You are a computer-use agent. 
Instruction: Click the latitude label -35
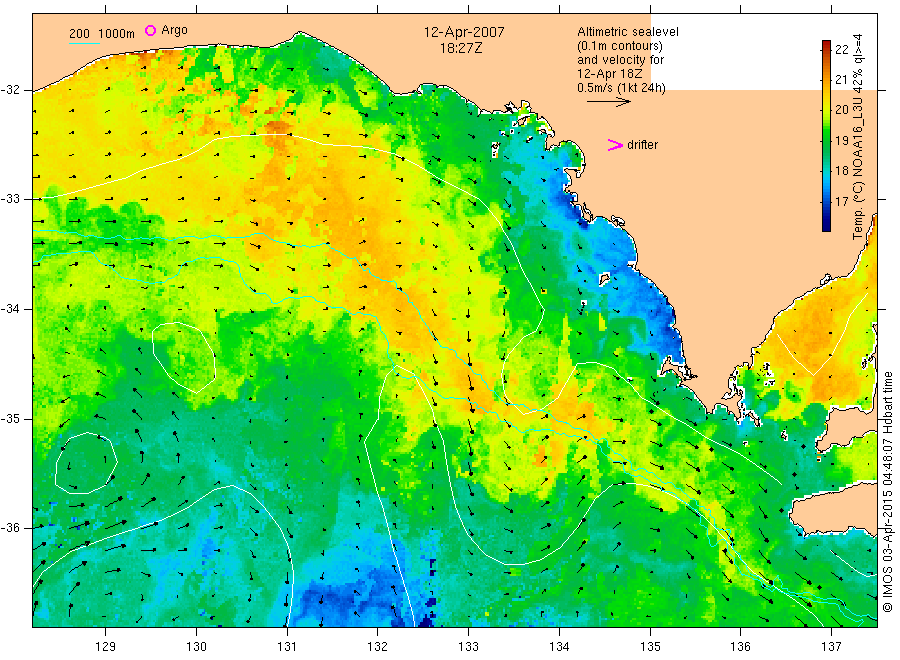pos(11,418)
